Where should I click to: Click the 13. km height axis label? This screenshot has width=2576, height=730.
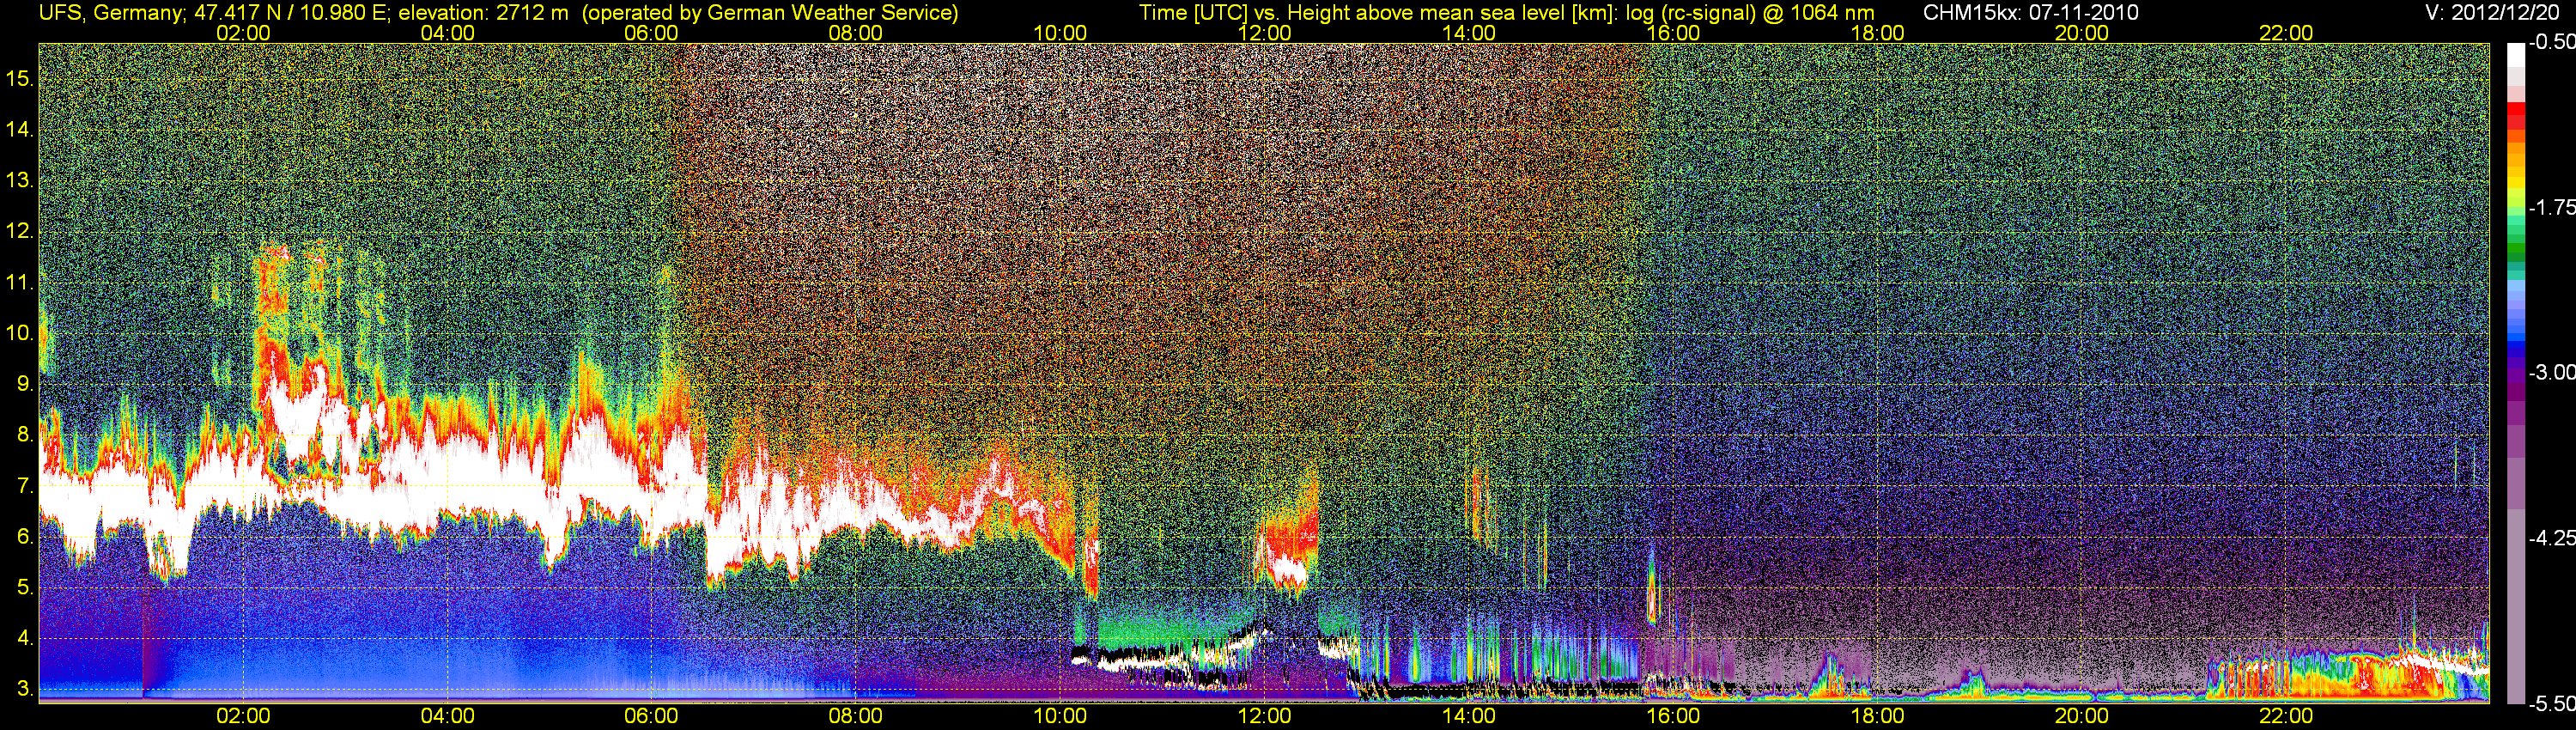(20, 180)
